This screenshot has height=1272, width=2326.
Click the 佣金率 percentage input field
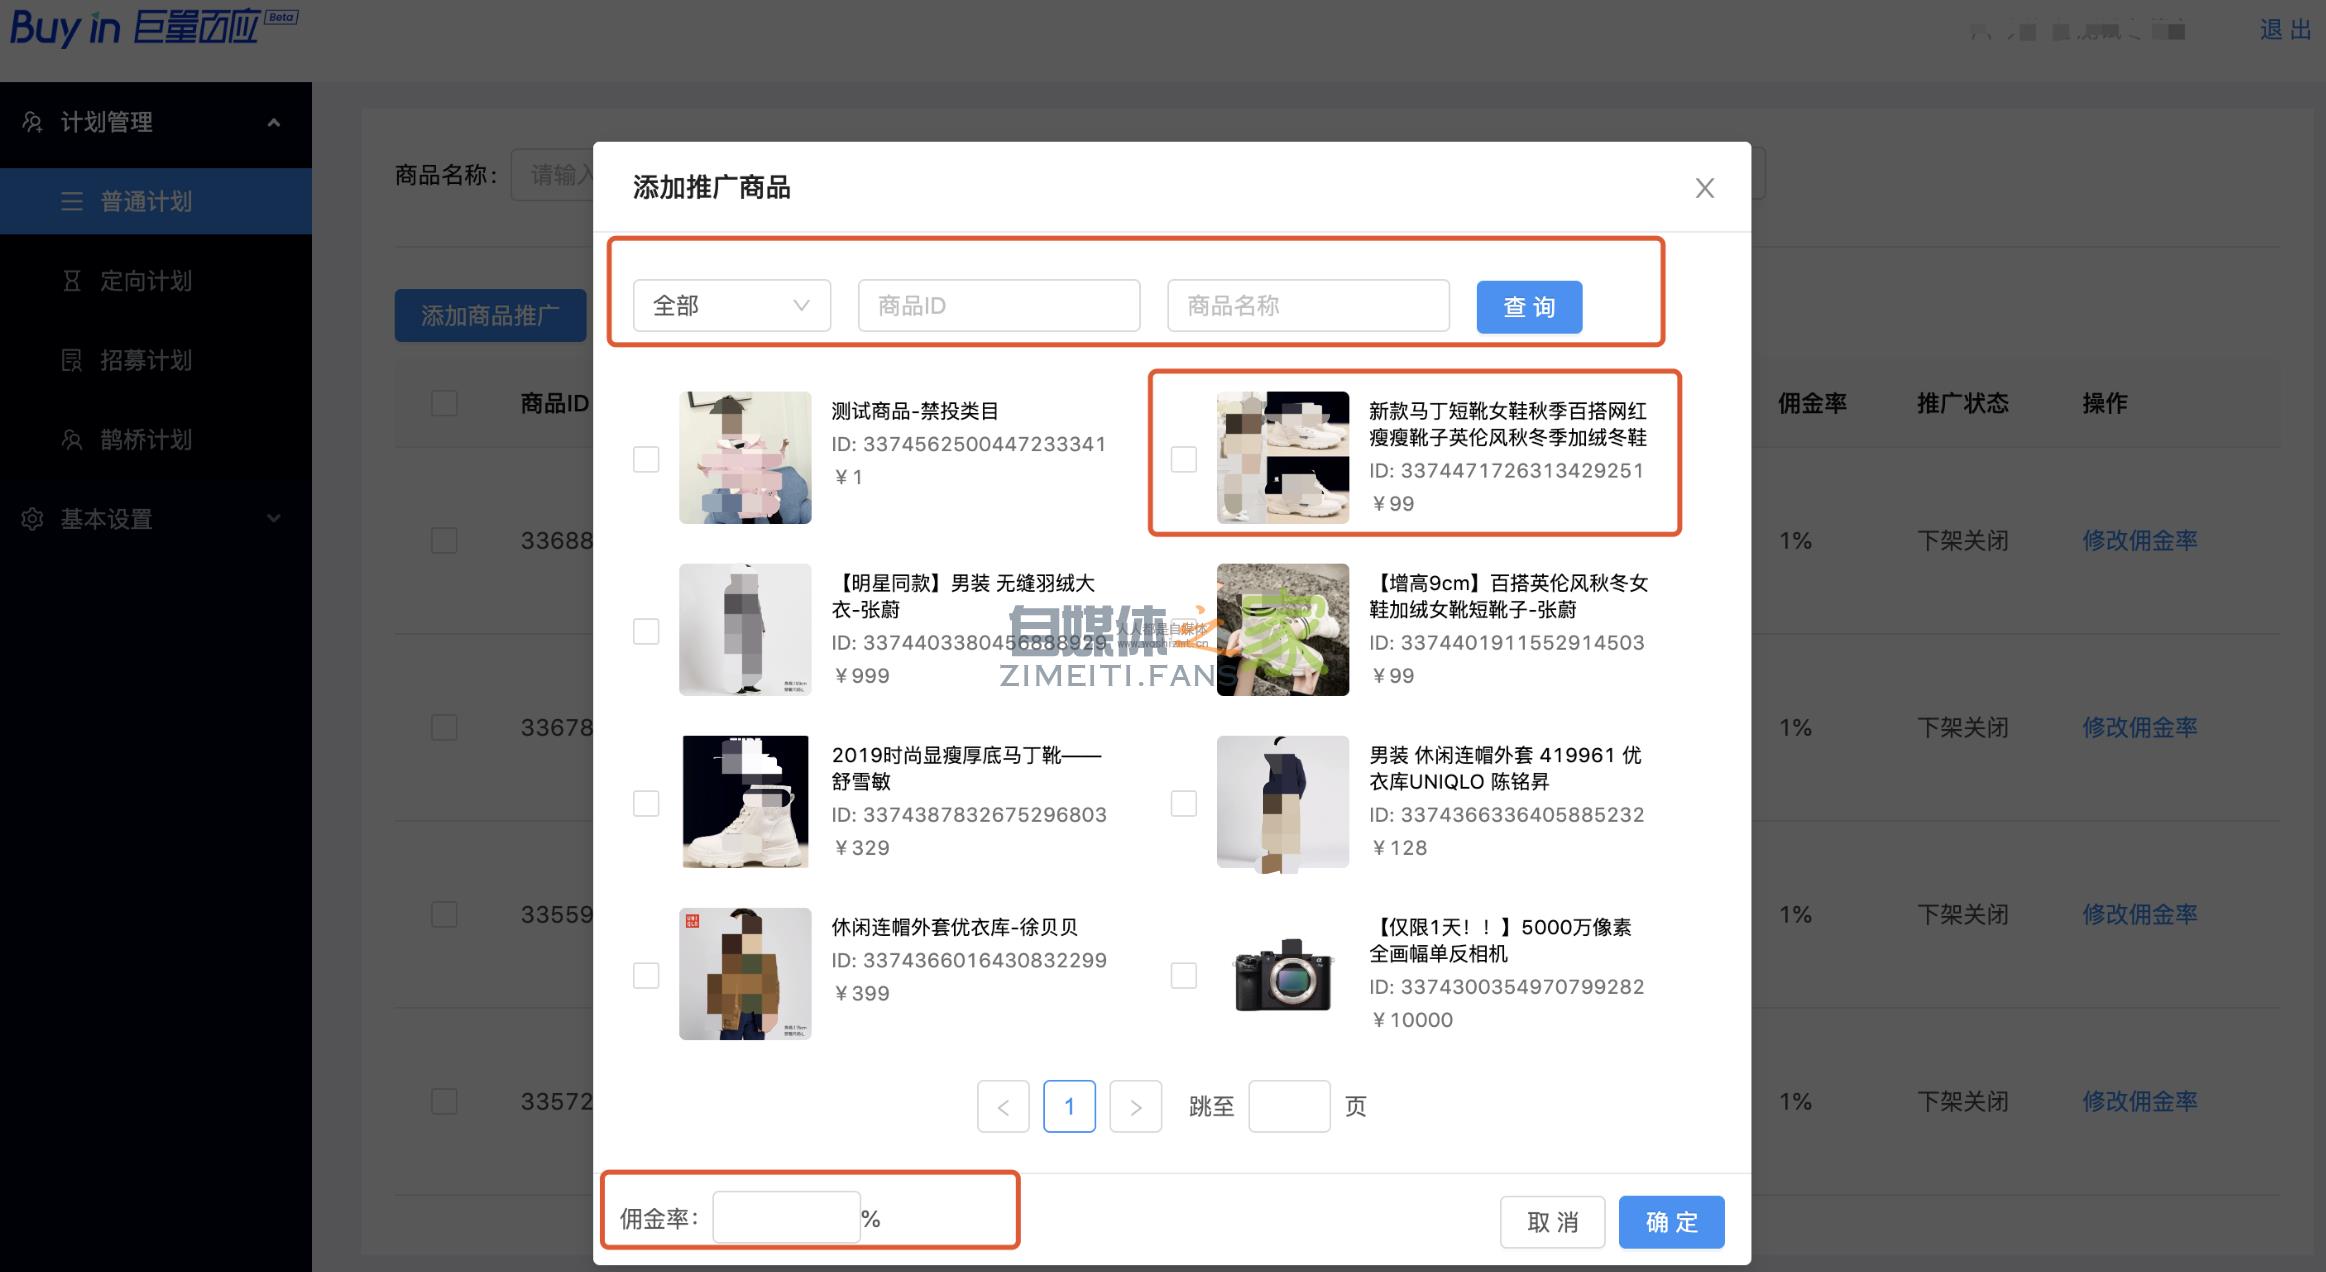(785, 1216)
